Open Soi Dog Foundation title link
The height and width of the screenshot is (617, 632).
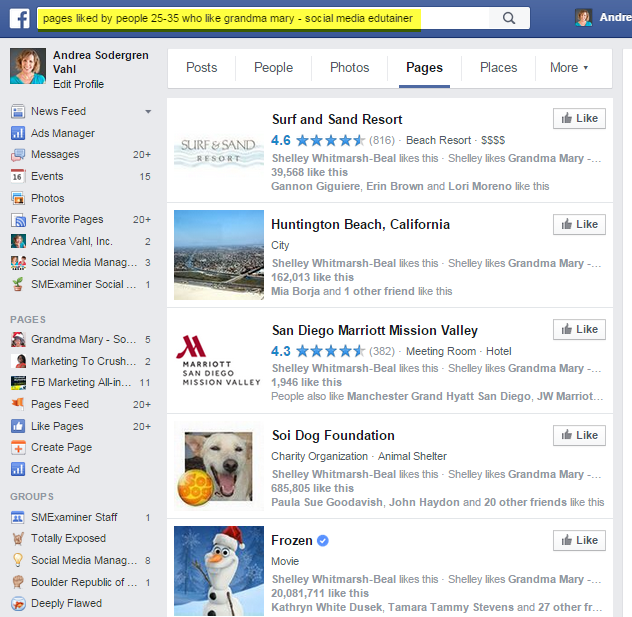pyautogui.click(x=333, y=436)
